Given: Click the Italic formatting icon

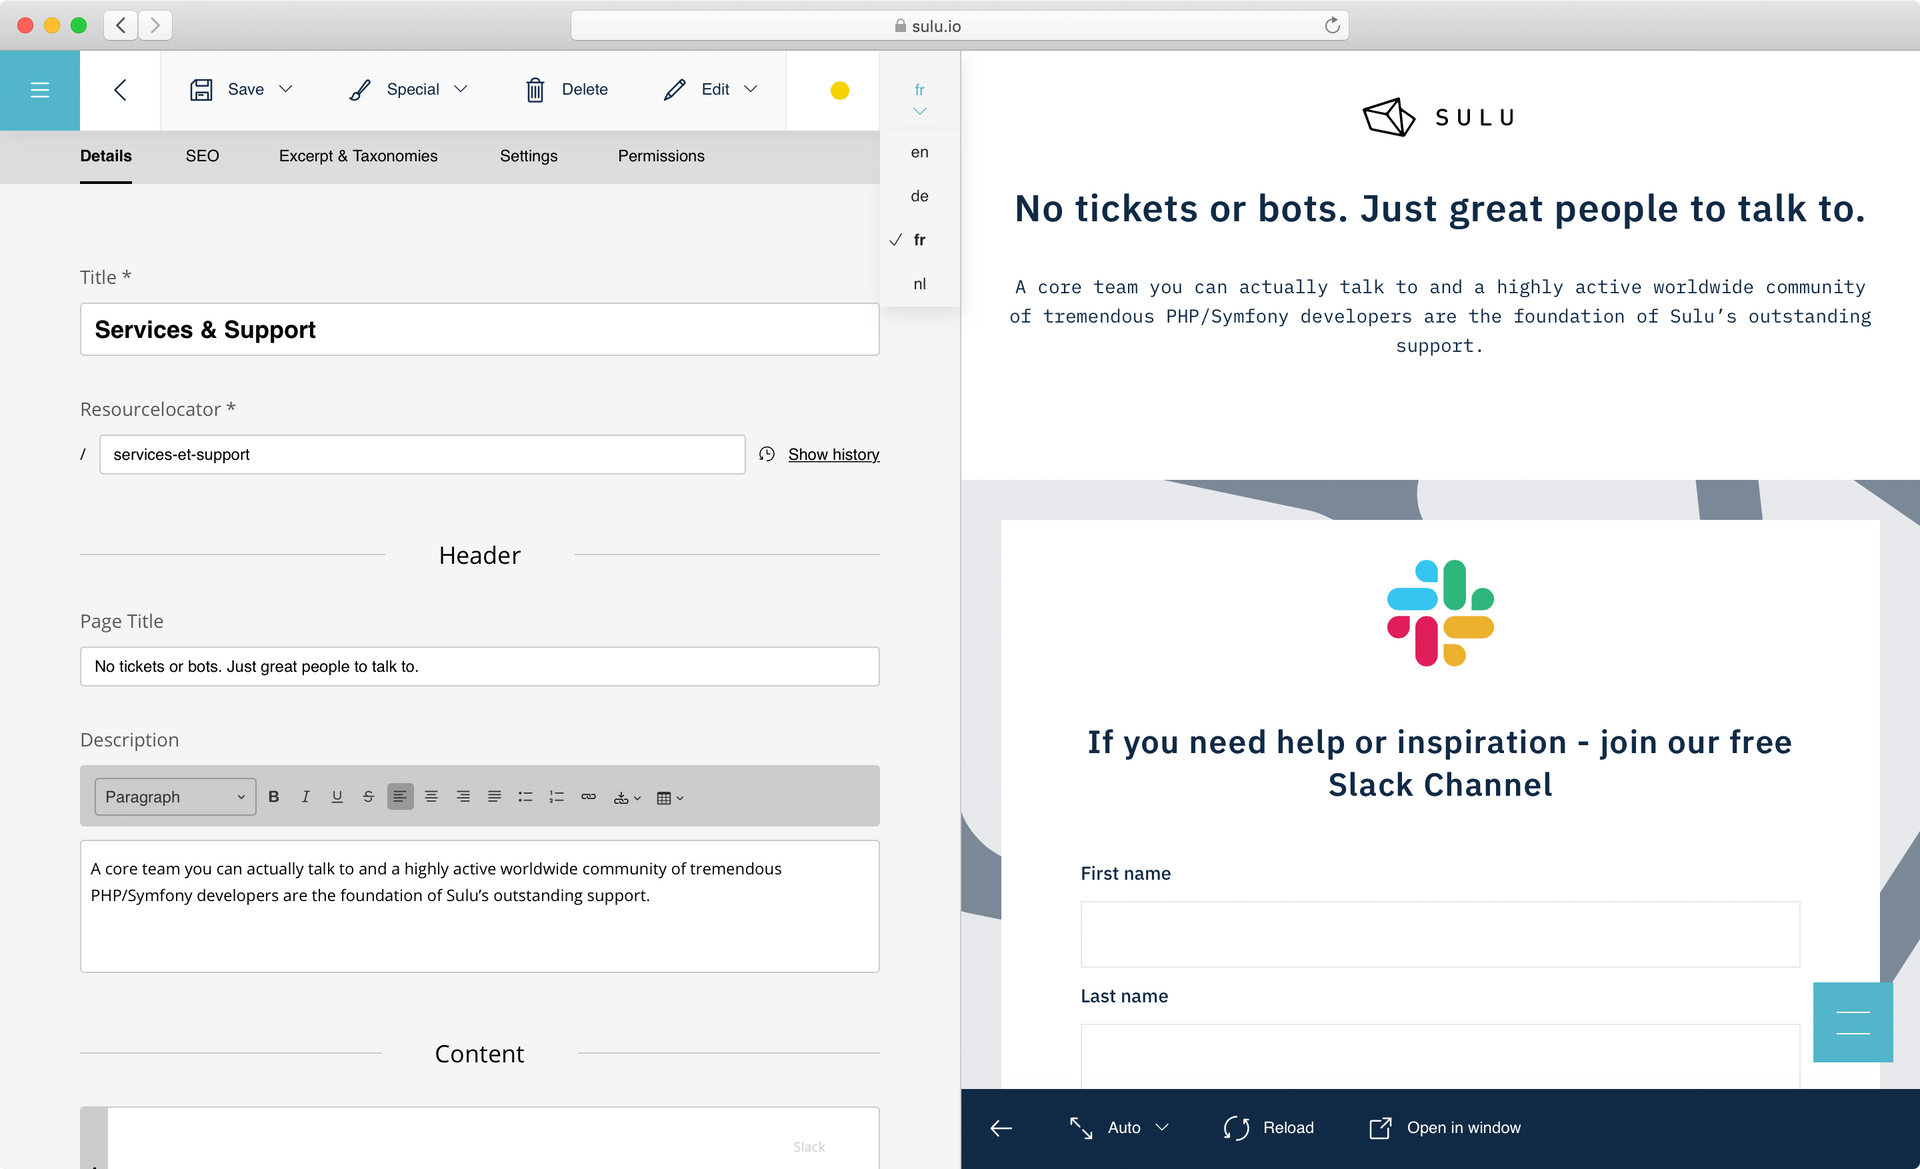Looking at the screenshot, I should 303,797.
